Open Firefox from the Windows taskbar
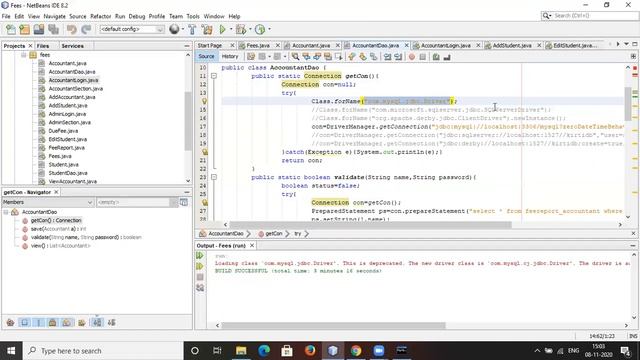The image size is (640, 360). (310, 350)
